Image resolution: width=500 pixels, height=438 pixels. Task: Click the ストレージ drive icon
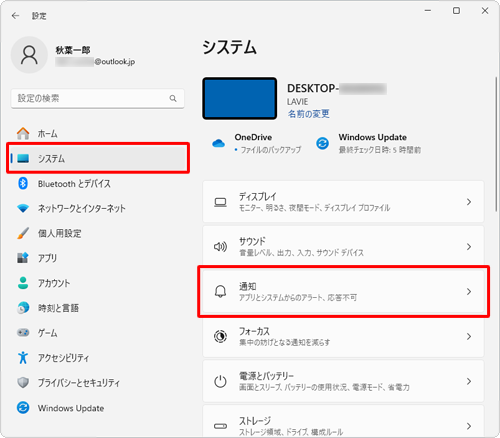[x=220, y=426]
